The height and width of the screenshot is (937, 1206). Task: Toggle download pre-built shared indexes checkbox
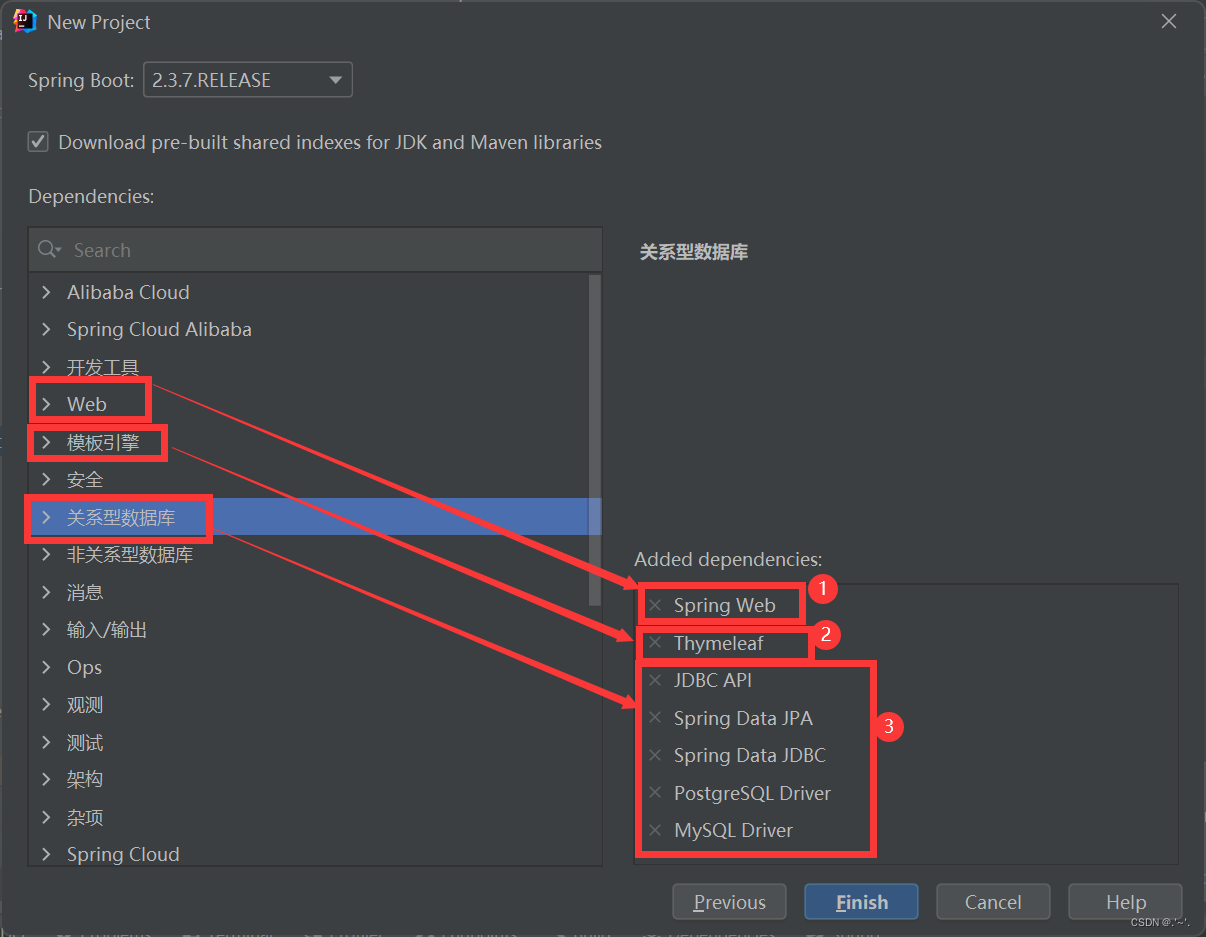pyautogui.click(x=38, y=142)
